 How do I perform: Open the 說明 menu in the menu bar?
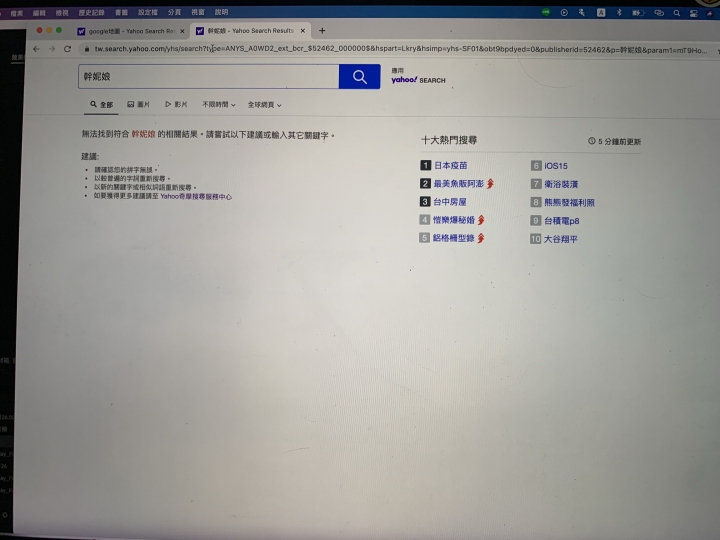point(221,12)
